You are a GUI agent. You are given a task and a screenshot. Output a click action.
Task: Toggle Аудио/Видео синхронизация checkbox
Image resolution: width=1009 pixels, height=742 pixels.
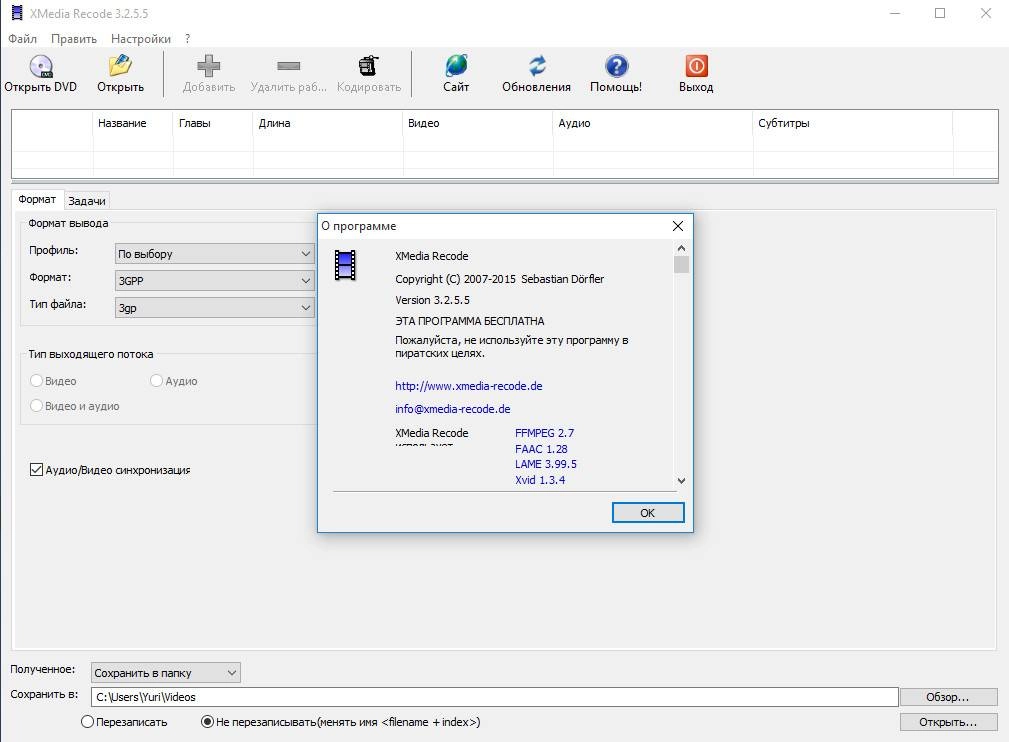click(x=37, y=470)
